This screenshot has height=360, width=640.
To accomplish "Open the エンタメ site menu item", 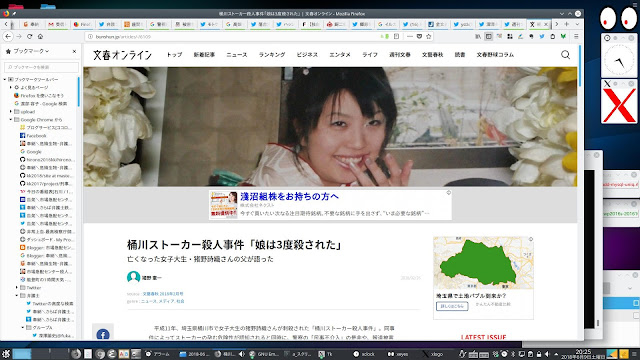I will pyautogui.click(x=340, y=54).
